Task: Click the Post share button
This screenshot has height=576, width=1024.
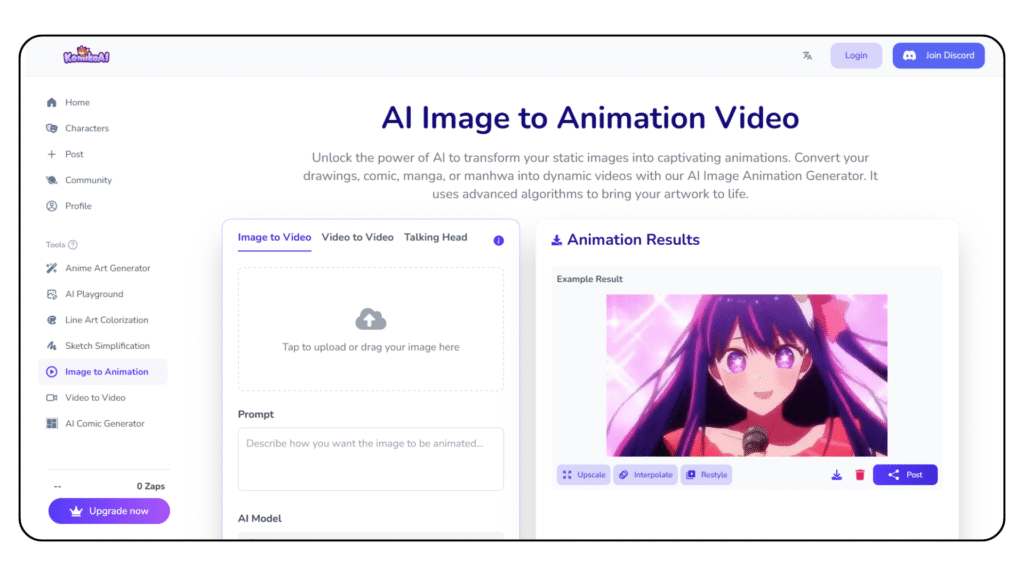Action: [x=905, y=475]
